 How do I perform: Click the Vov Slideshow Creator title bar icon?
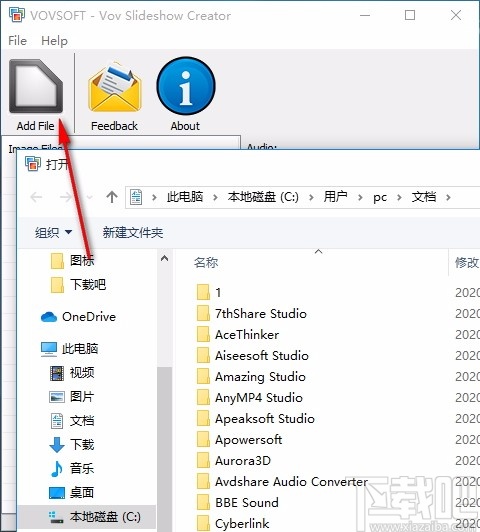tap(17, 15)
